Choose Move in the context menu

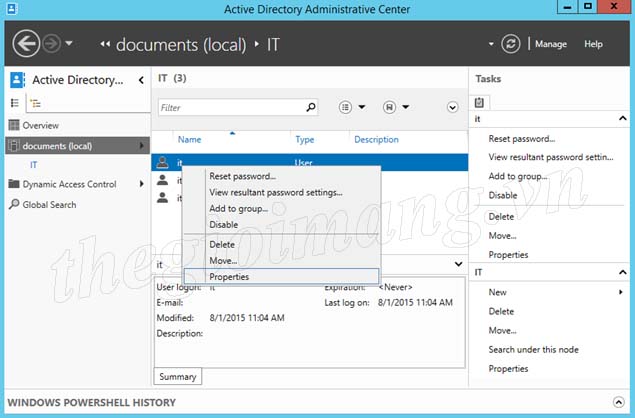(281, 261)
